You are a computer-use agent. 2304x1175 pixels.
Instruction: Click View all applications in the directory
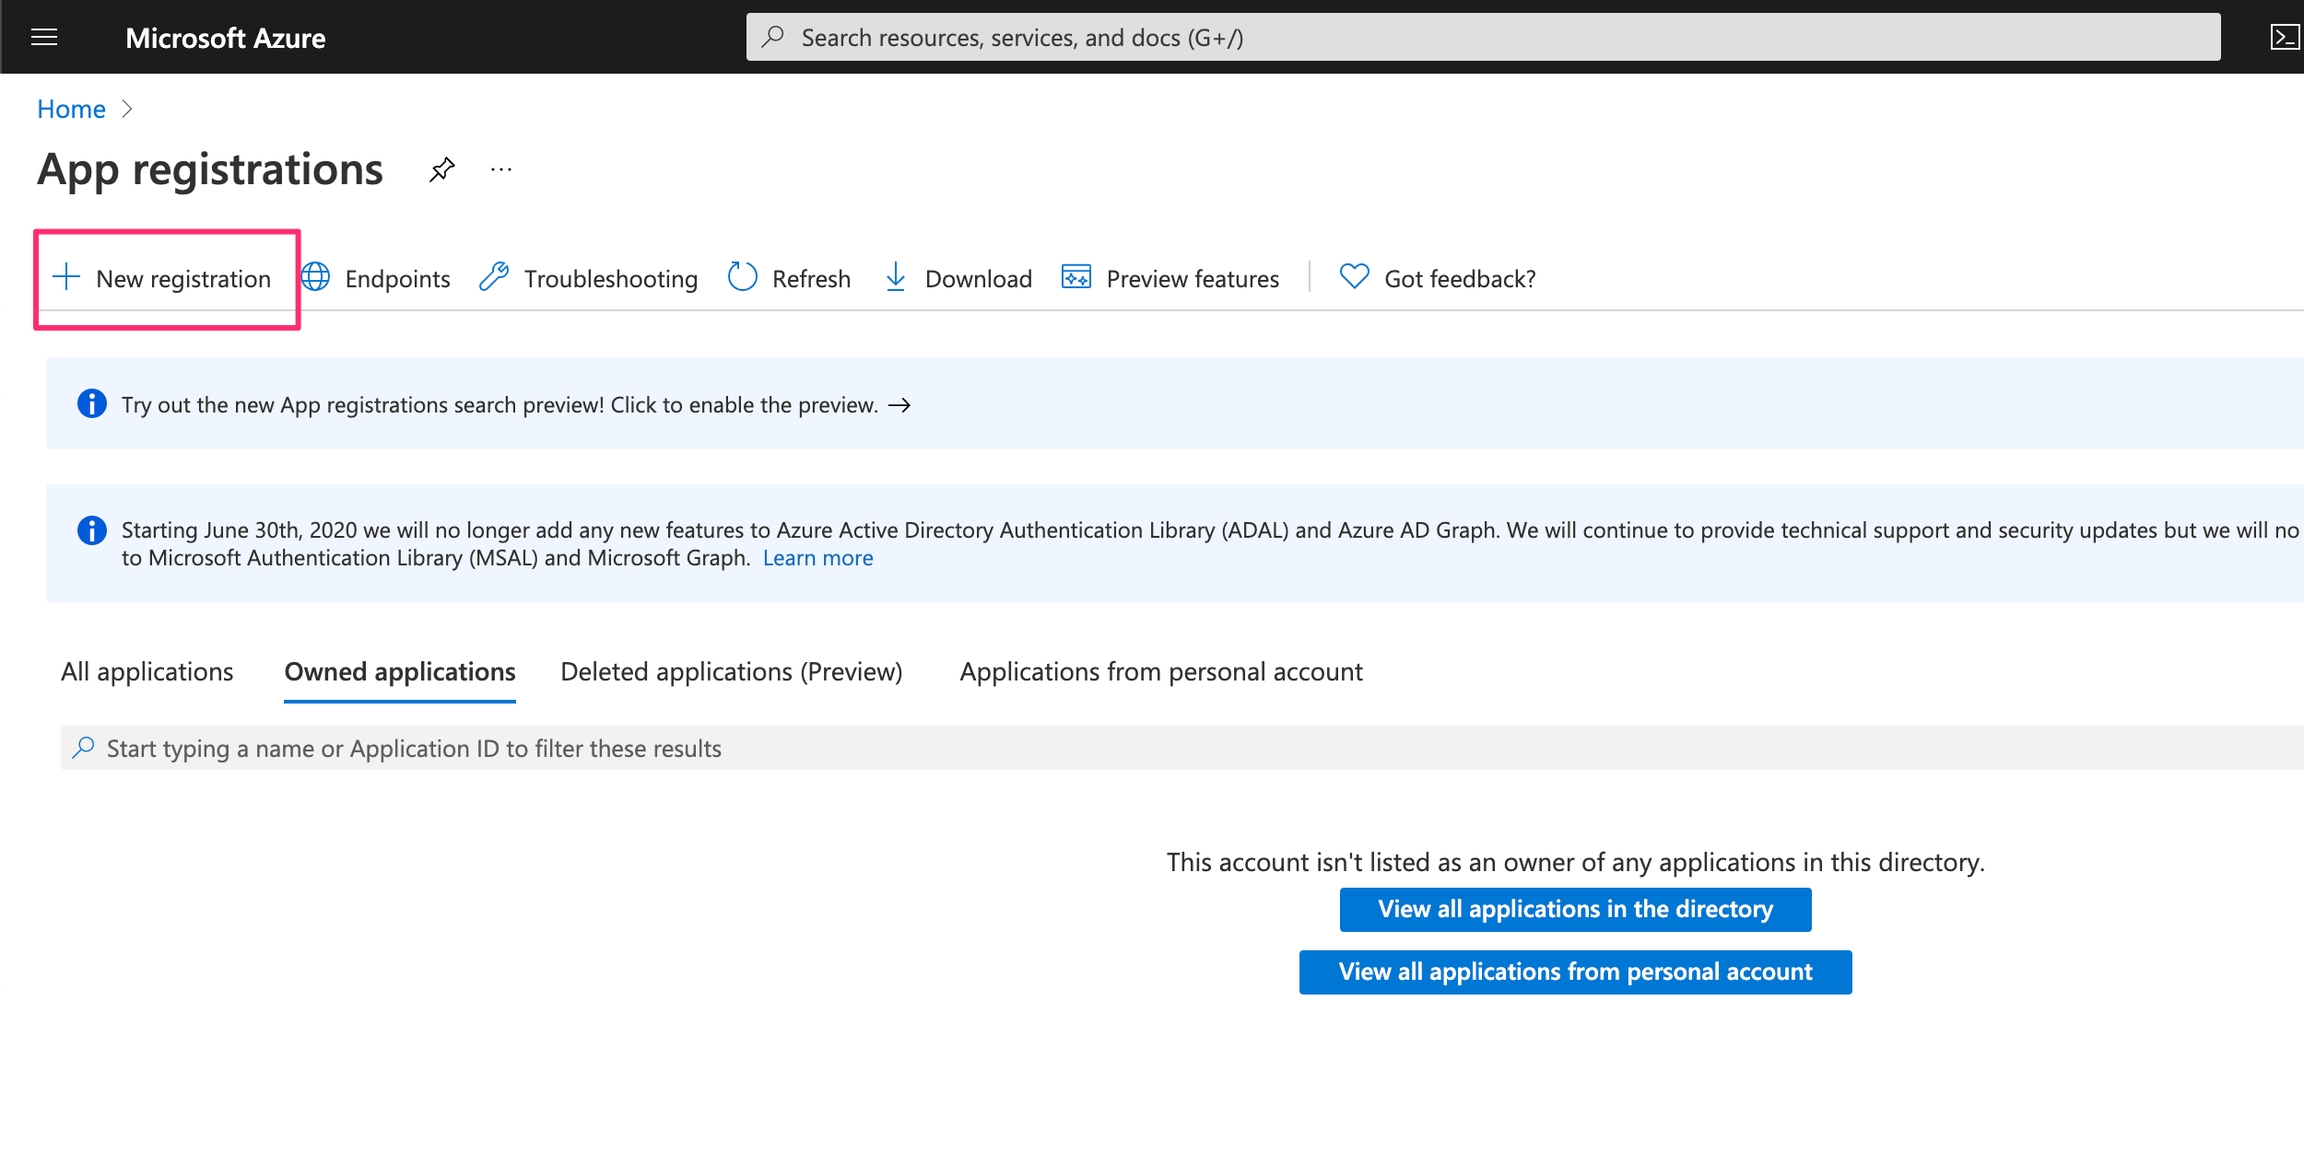pos(1574,909)
